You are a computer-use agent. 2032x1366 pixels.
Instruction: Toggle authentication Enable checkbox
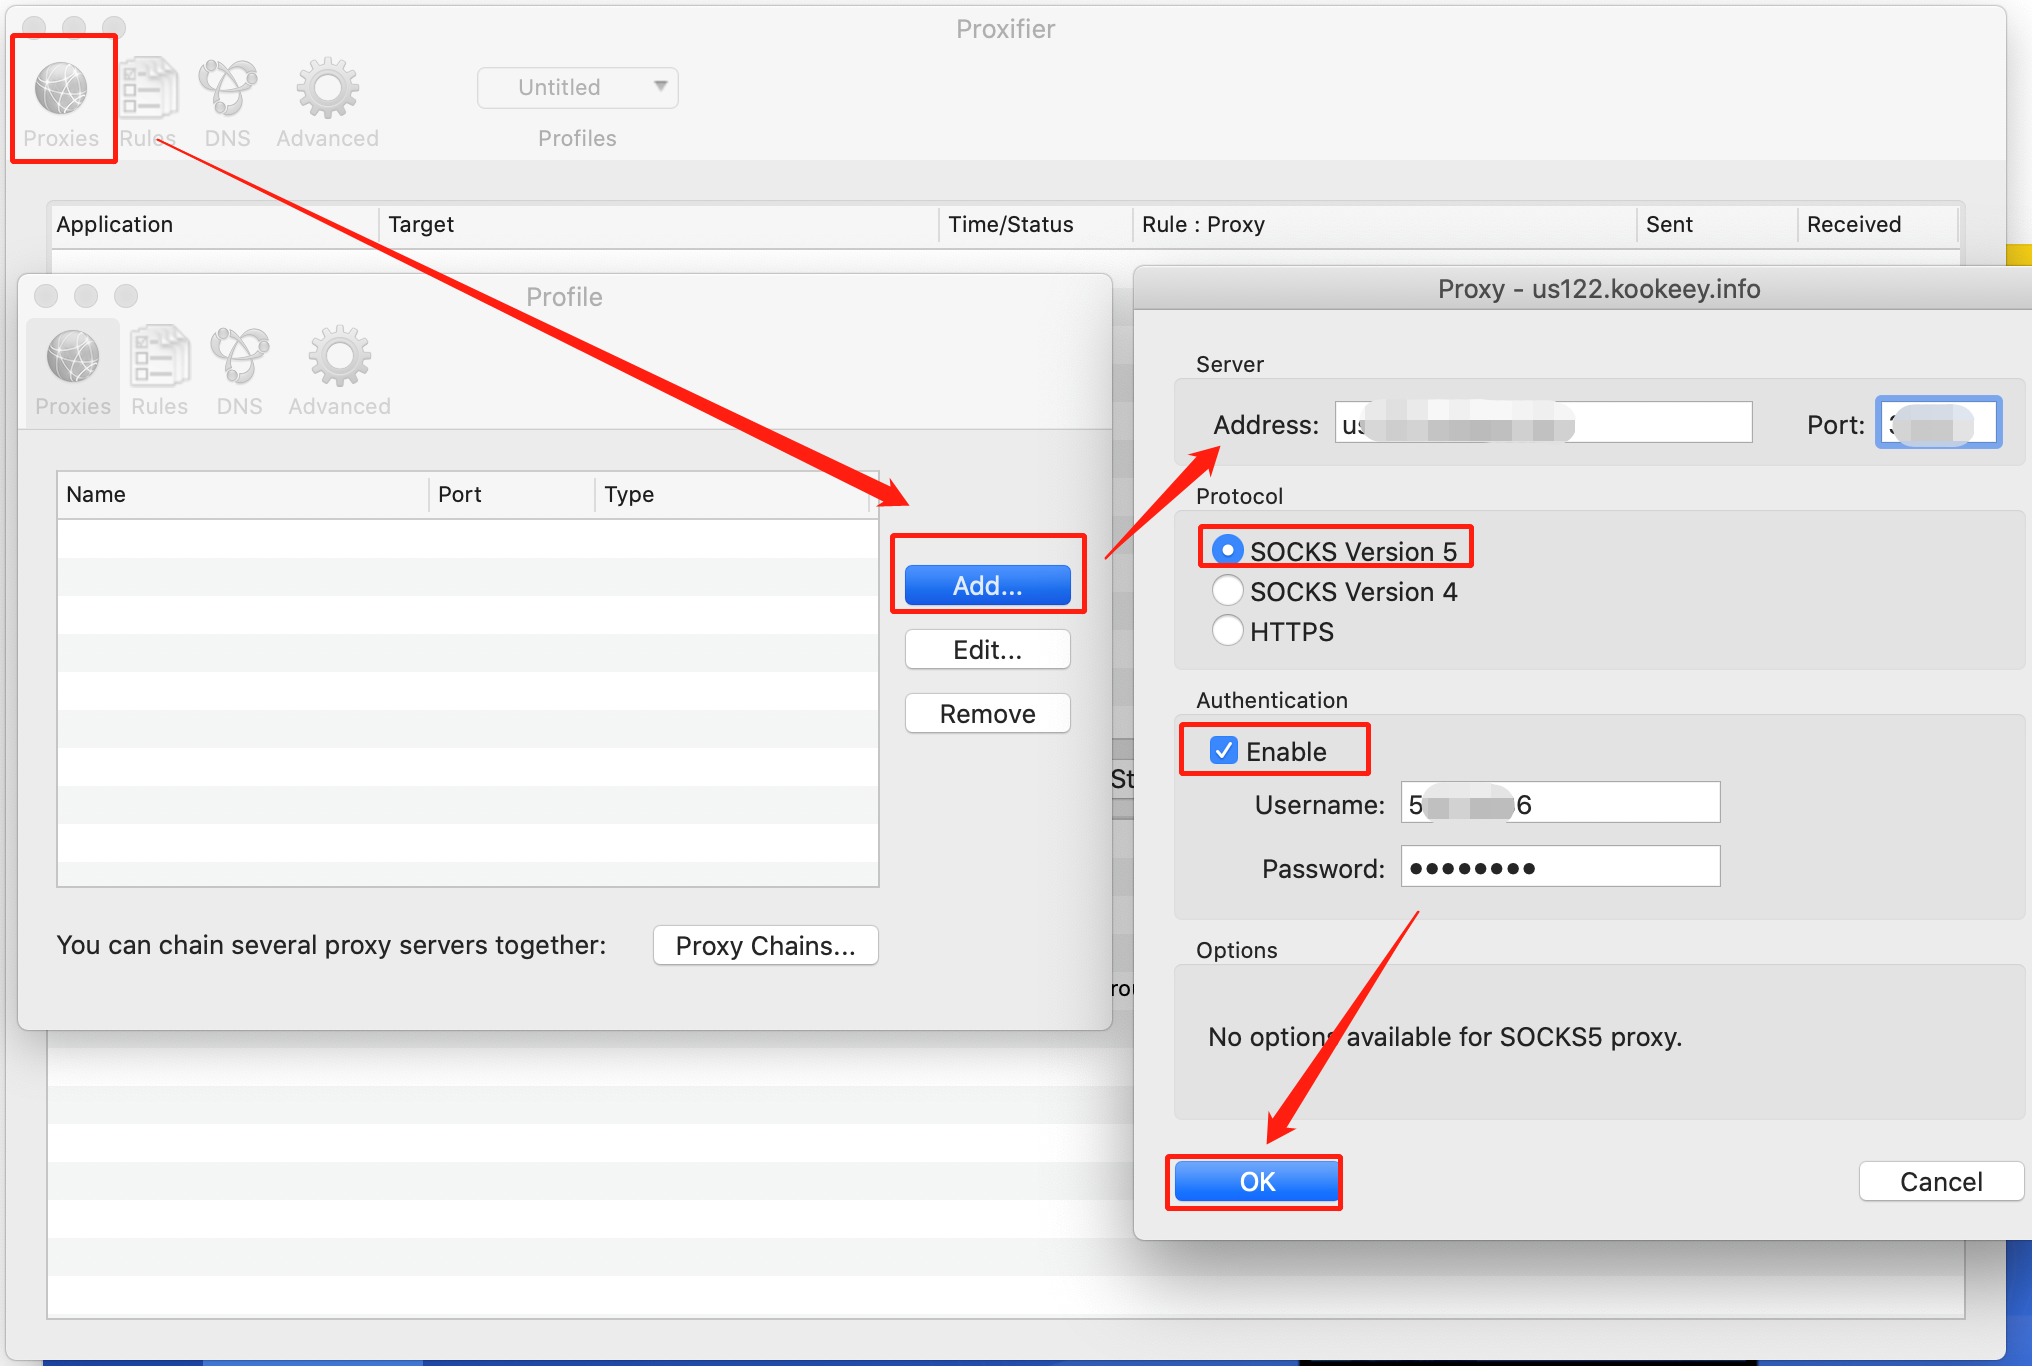[x=1224, y=751]
